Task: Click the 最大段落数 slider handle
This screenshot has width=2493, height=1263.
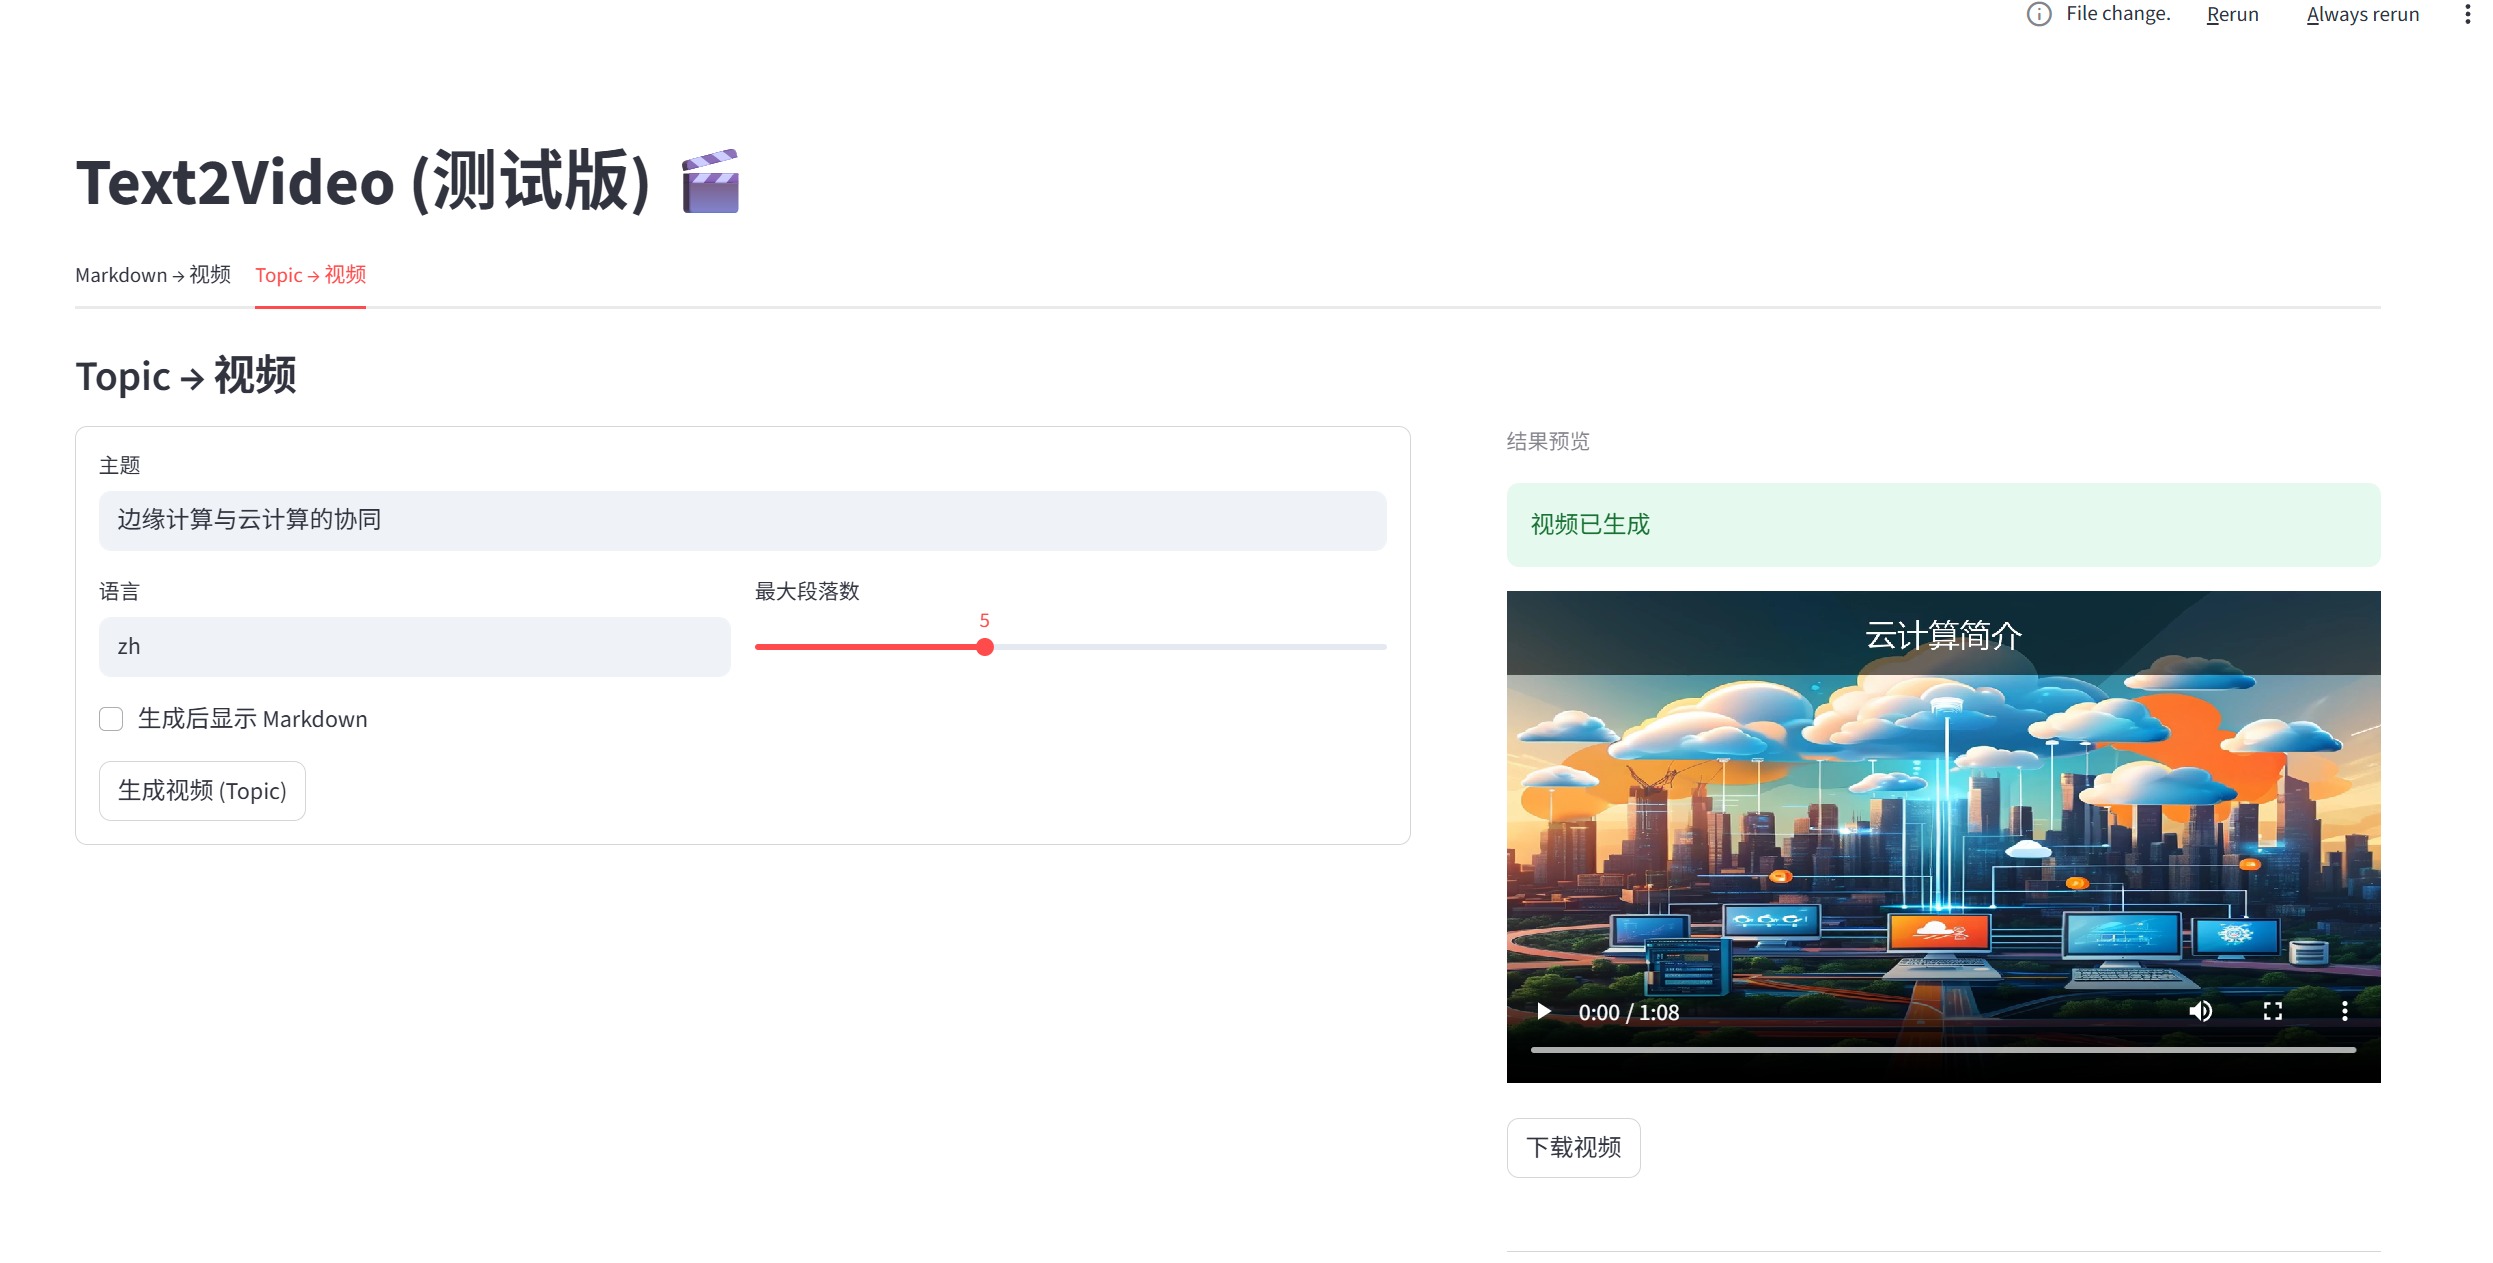Action: coord(985,647)
